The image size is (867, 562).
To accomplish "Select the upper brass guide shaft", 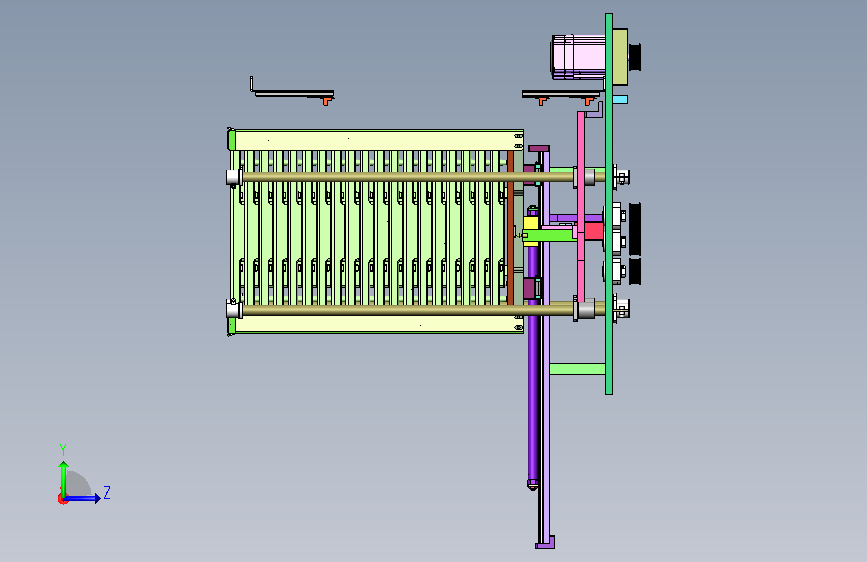I will click(x=406, y=177).
